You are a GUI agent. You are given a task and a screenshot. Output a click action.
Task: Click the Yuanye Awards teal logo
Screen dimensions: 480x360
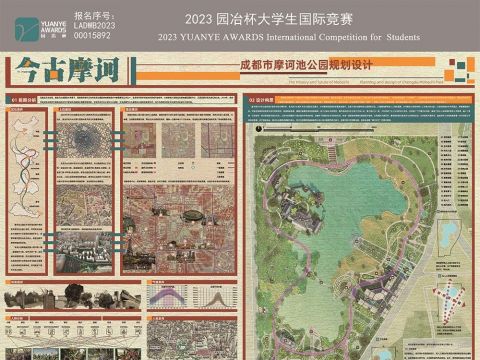(x=27, y=30)
